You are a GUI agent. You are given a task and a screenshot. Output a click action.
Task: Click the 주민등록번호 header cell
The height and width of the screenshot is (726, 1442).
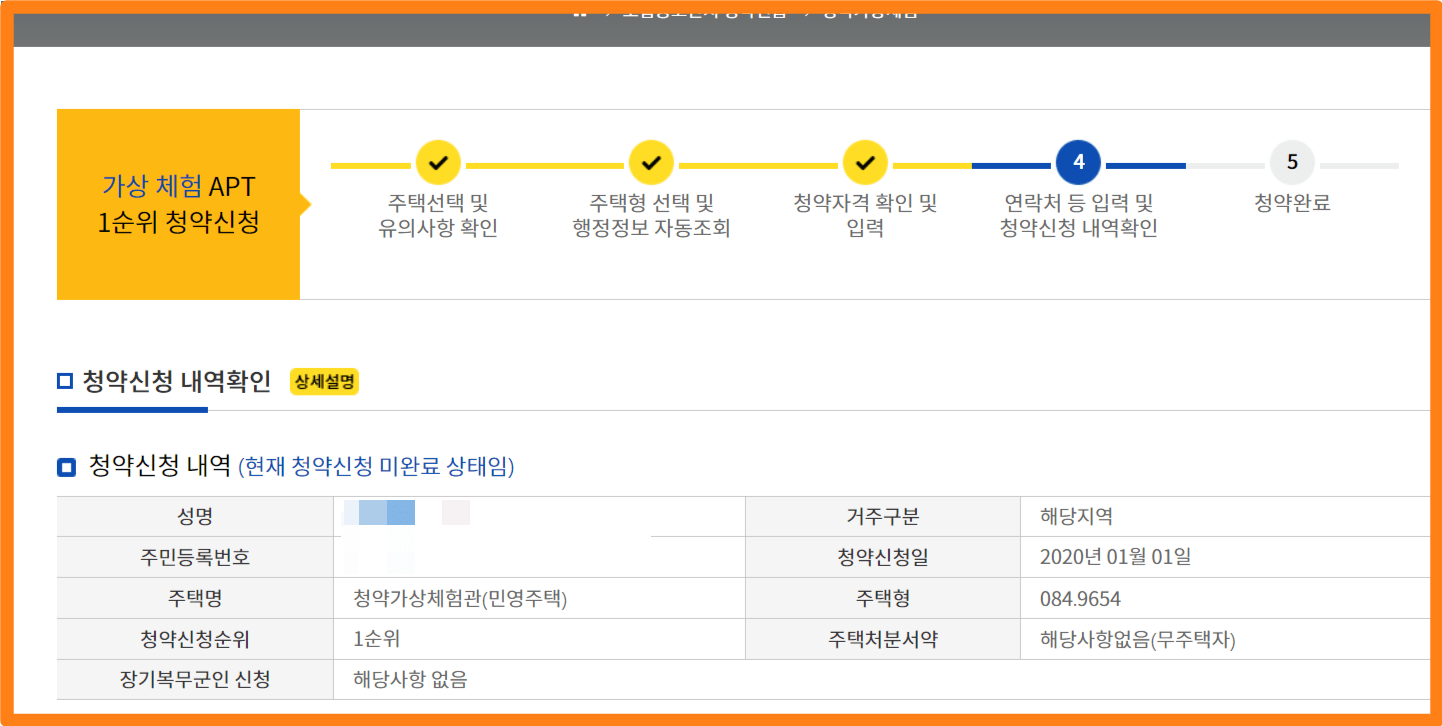tap(195, 558)
